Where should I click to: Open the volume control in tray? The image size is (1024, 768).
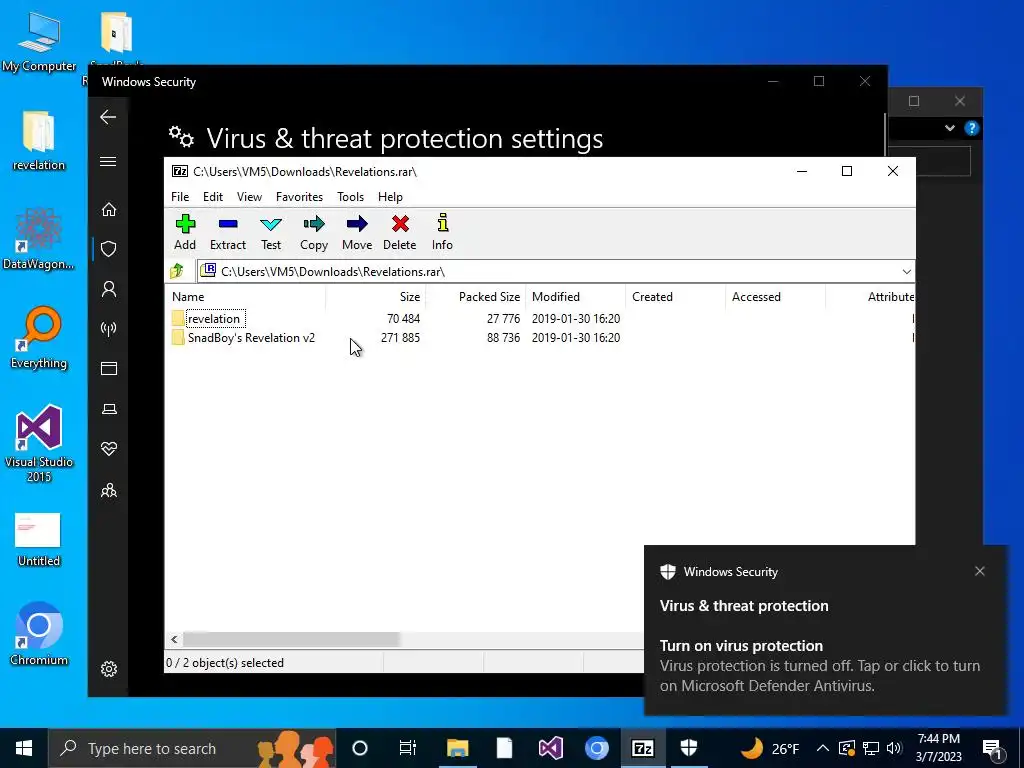(x=894, y=748)
